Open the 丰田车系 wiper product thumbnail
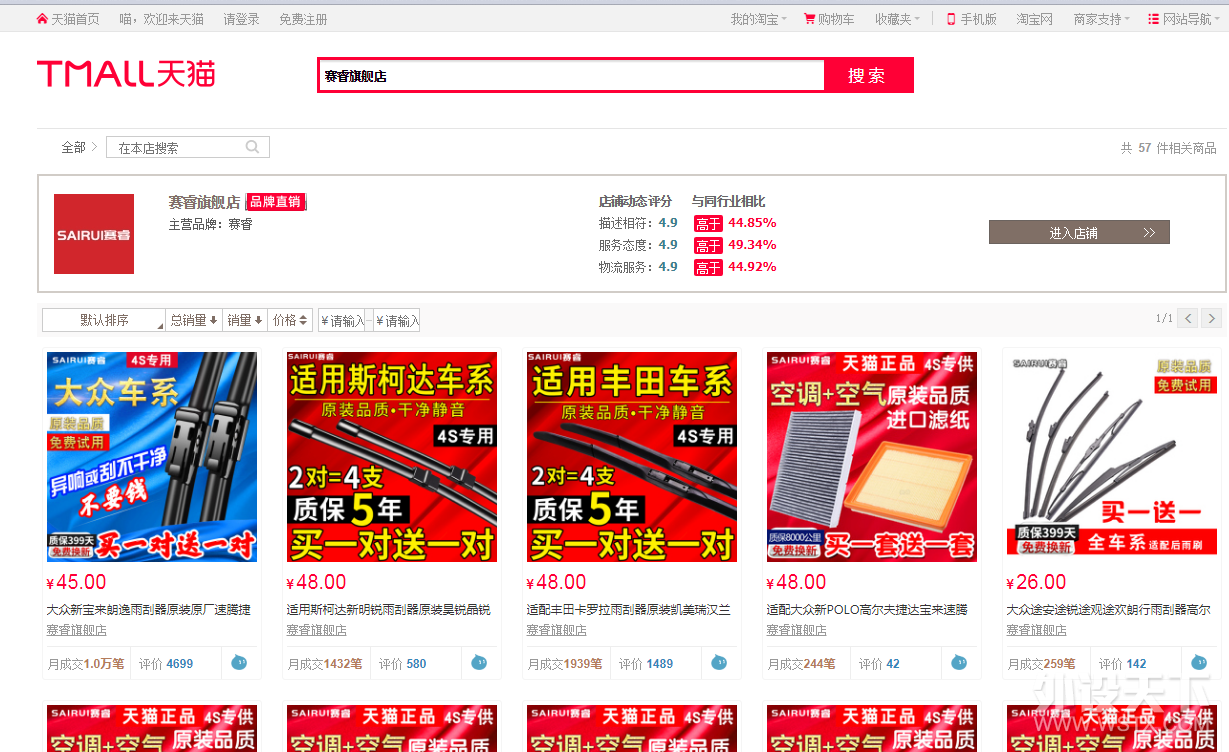Image resolution: width=1229 pixels, height=752 pixels. [632, 456]
